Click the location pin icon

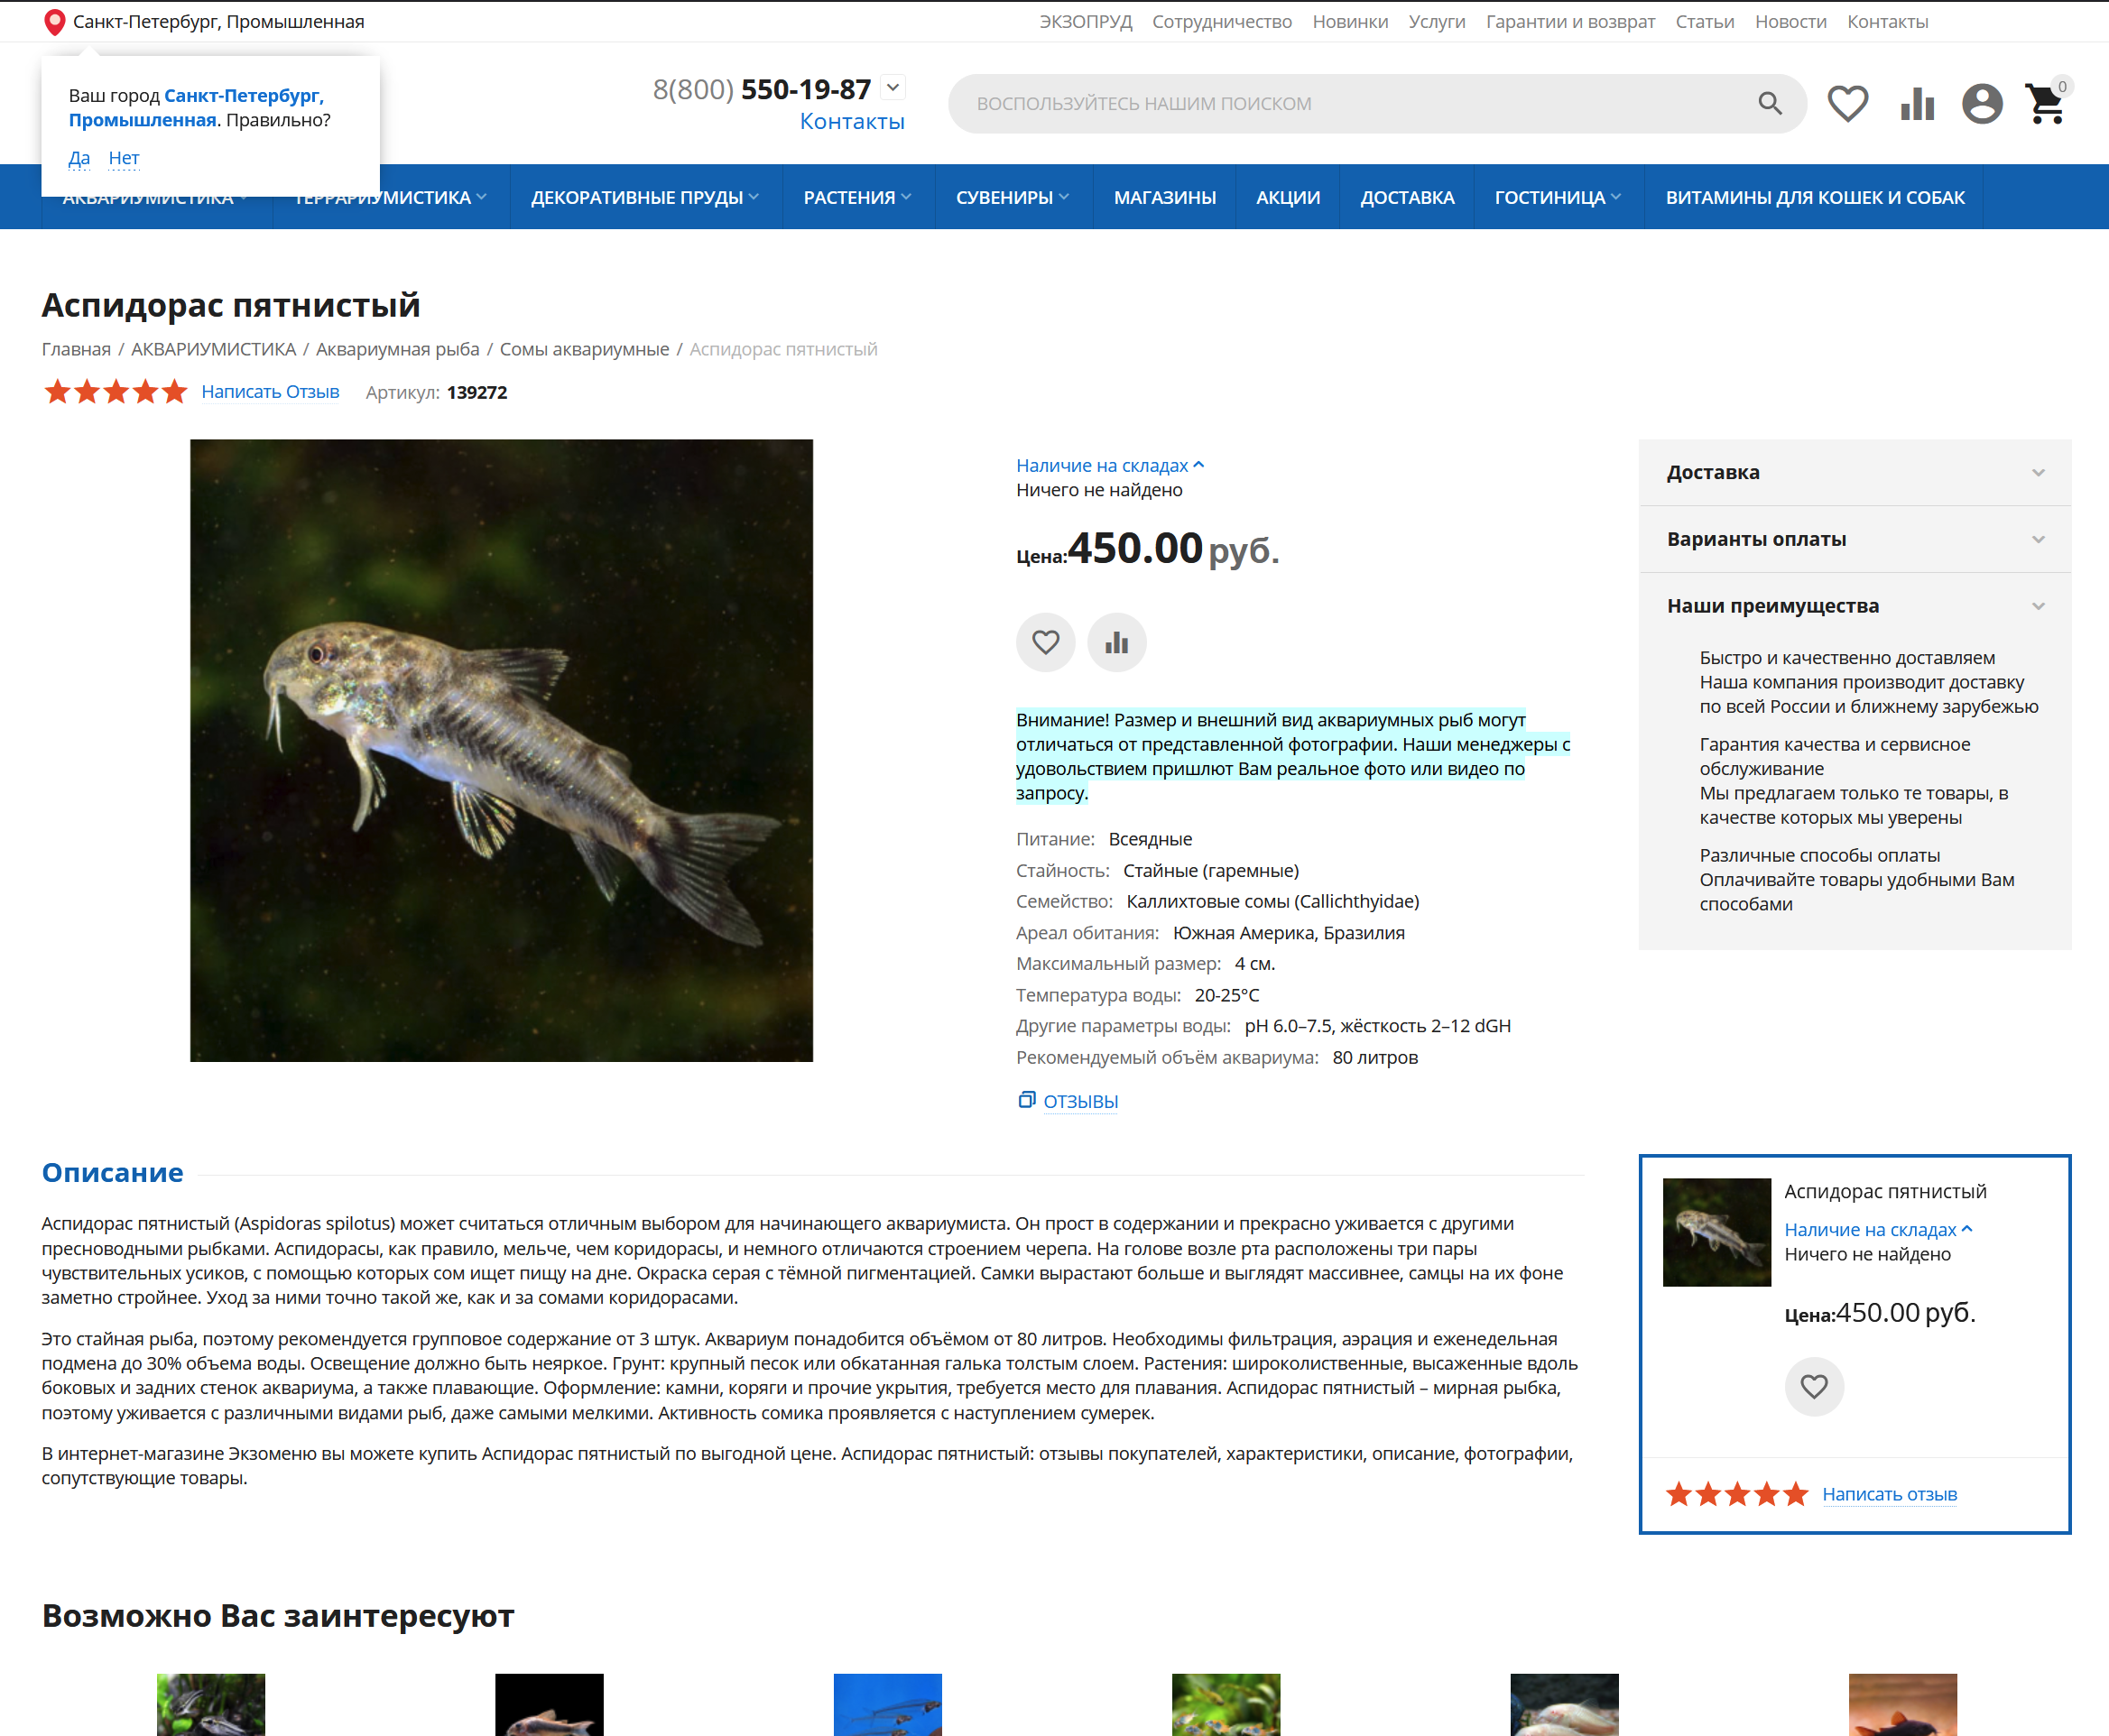tap(55, 22)
